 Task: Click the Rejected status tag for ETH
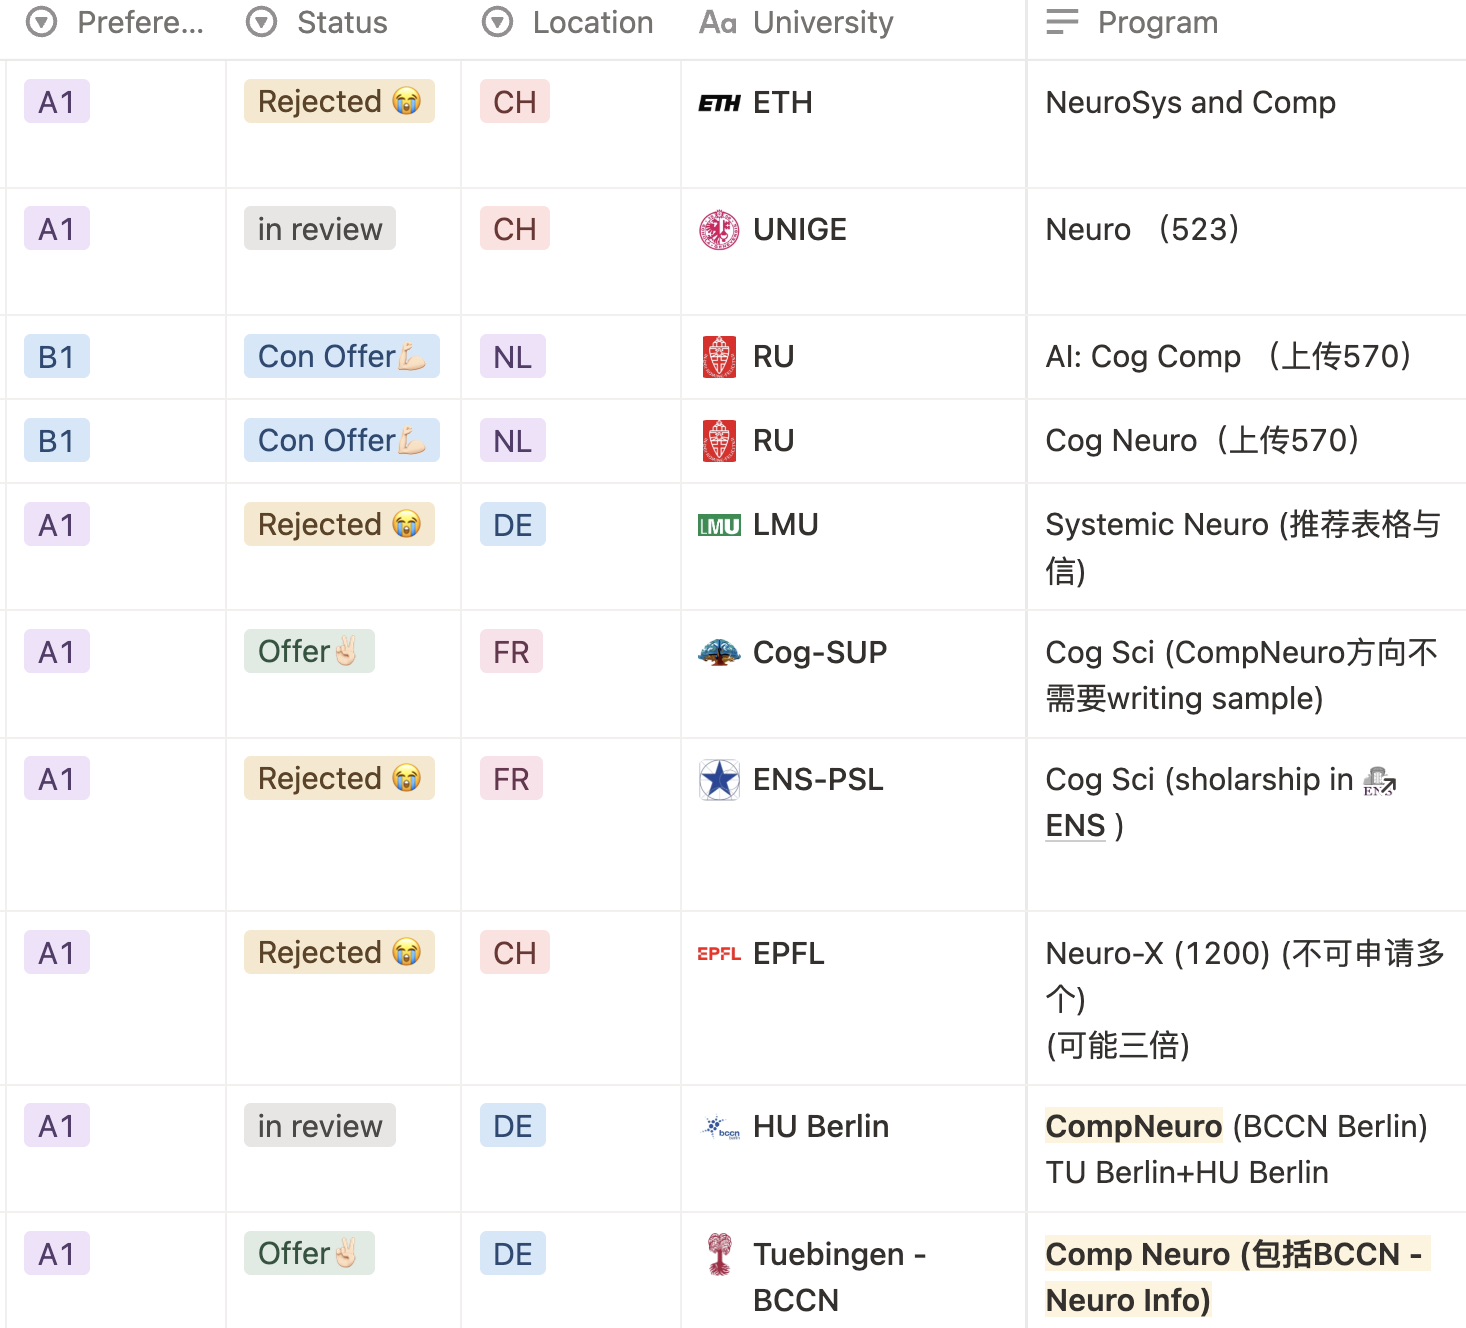click(339, 102)
